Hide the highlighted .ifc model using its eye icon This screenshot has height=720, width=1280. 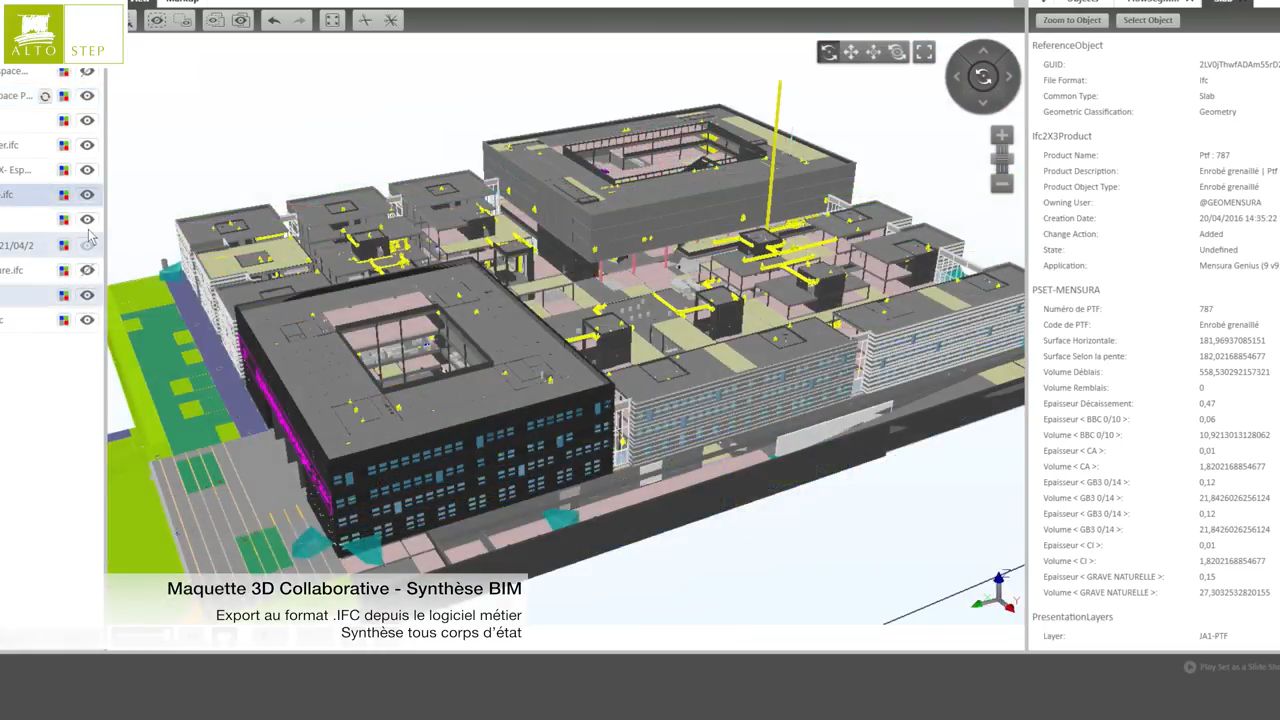87,194
